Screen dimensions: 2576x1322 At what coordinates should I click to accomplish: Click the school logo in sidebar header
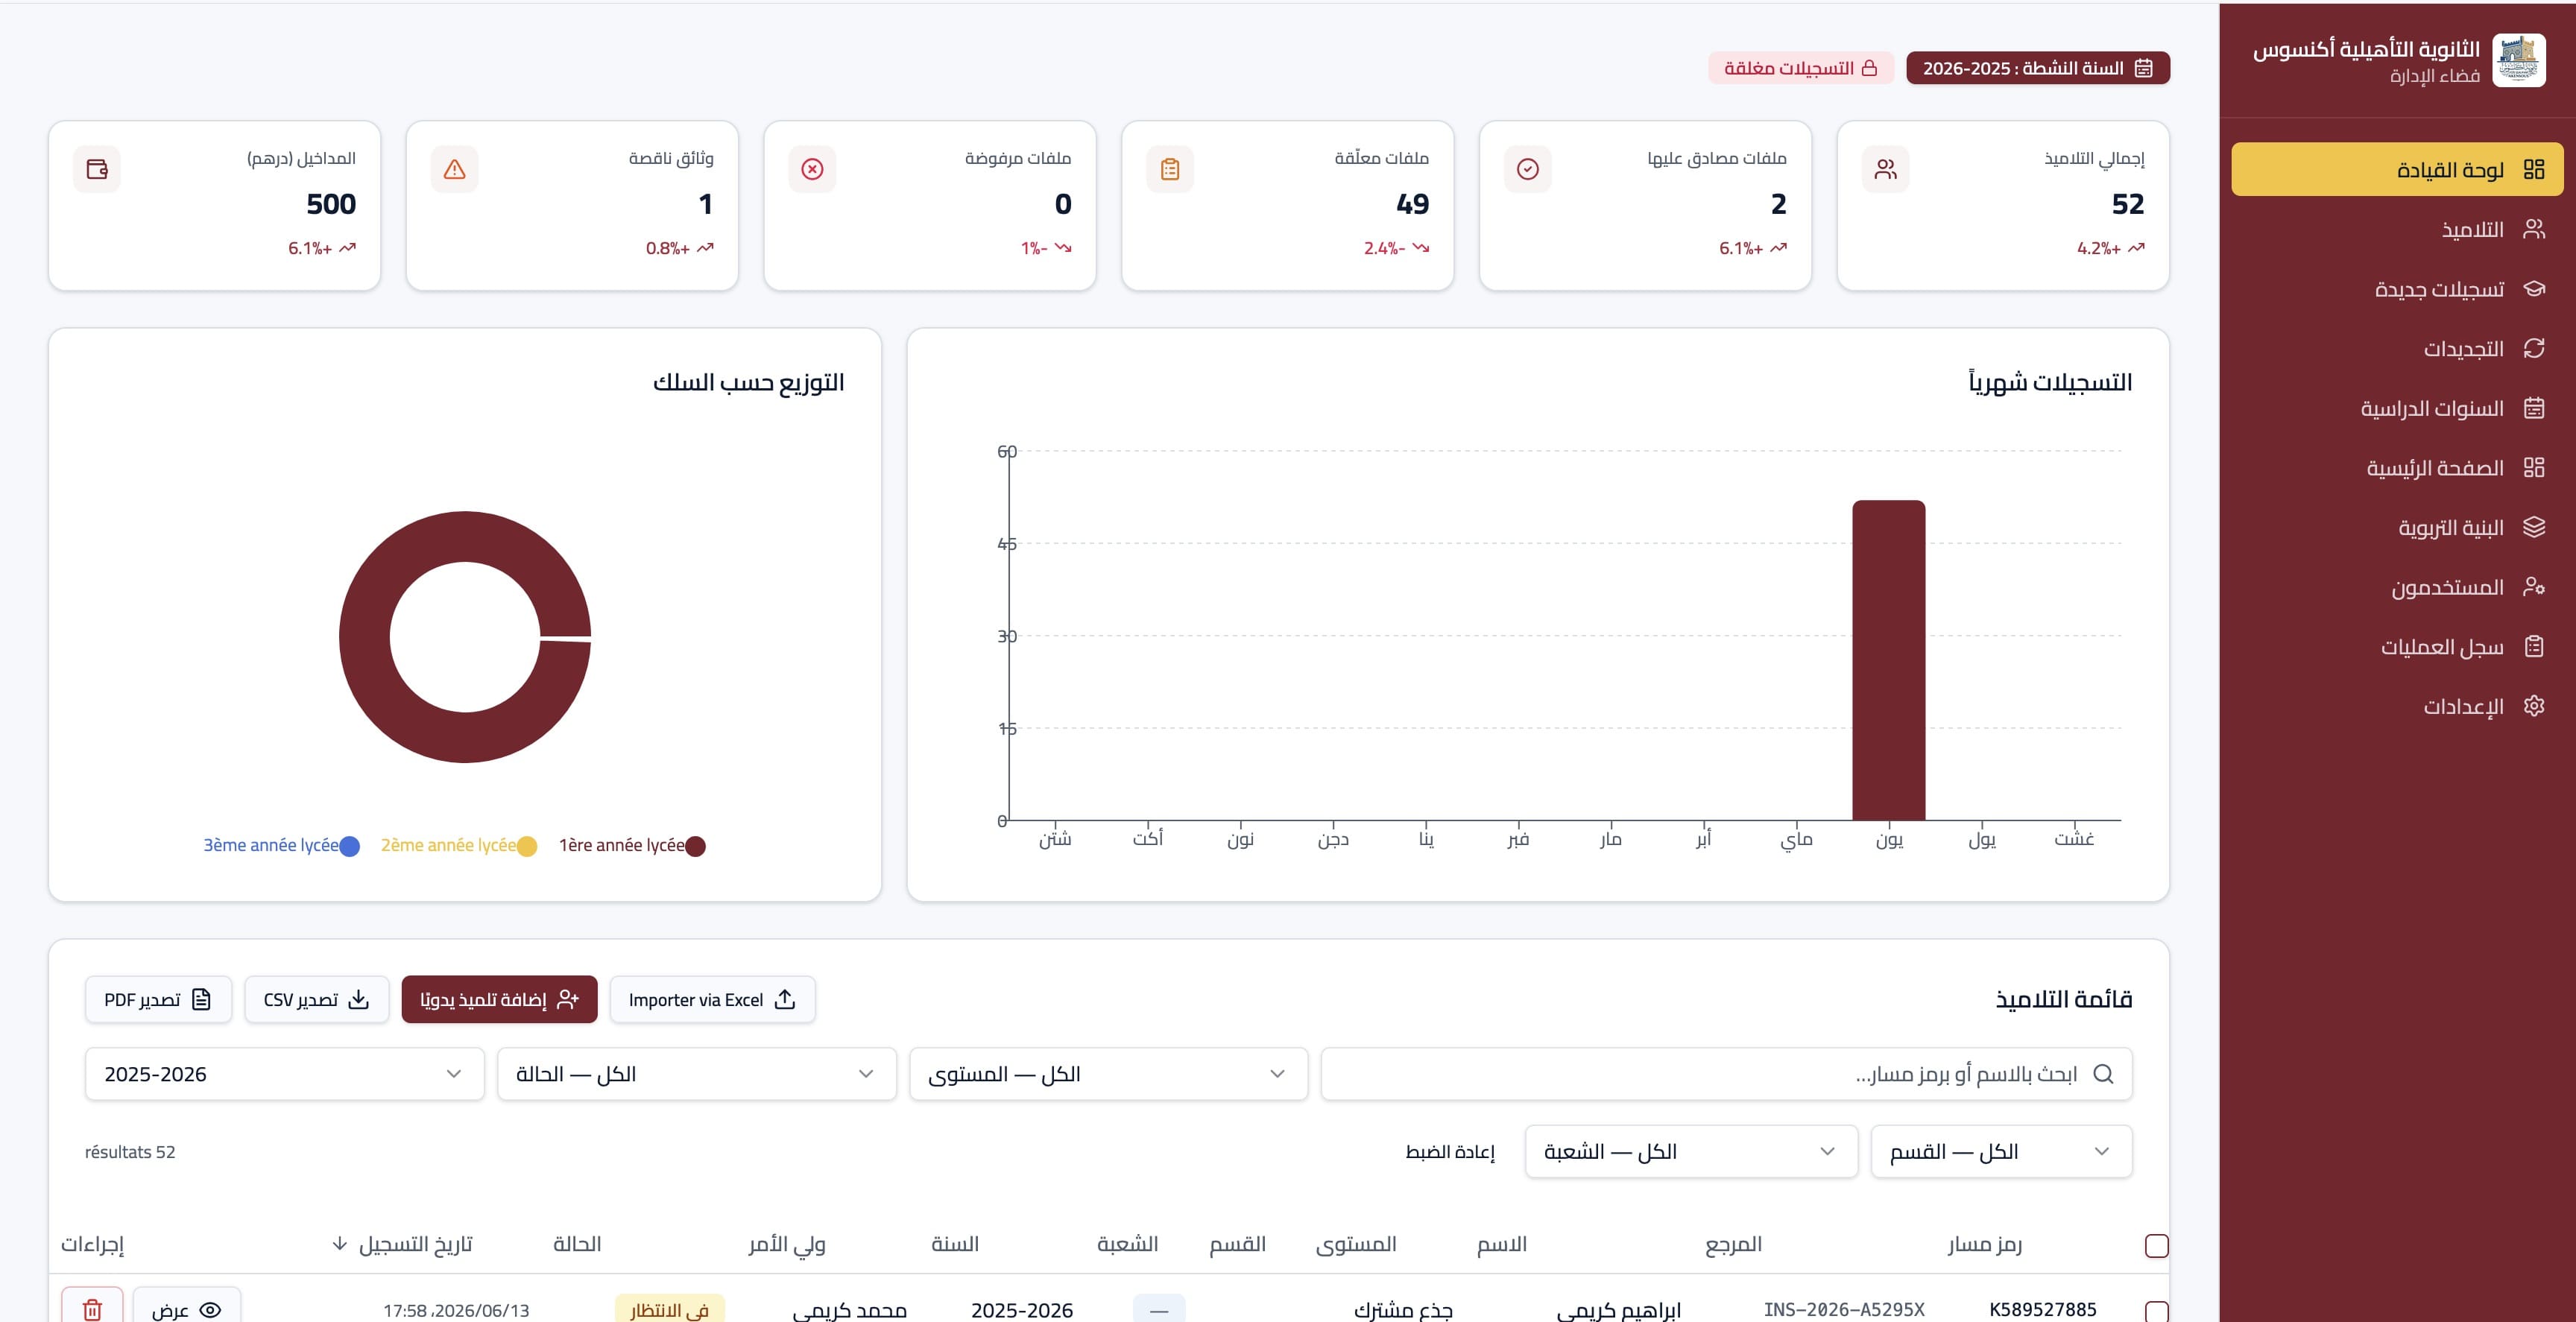click(x=2519, y=60)
